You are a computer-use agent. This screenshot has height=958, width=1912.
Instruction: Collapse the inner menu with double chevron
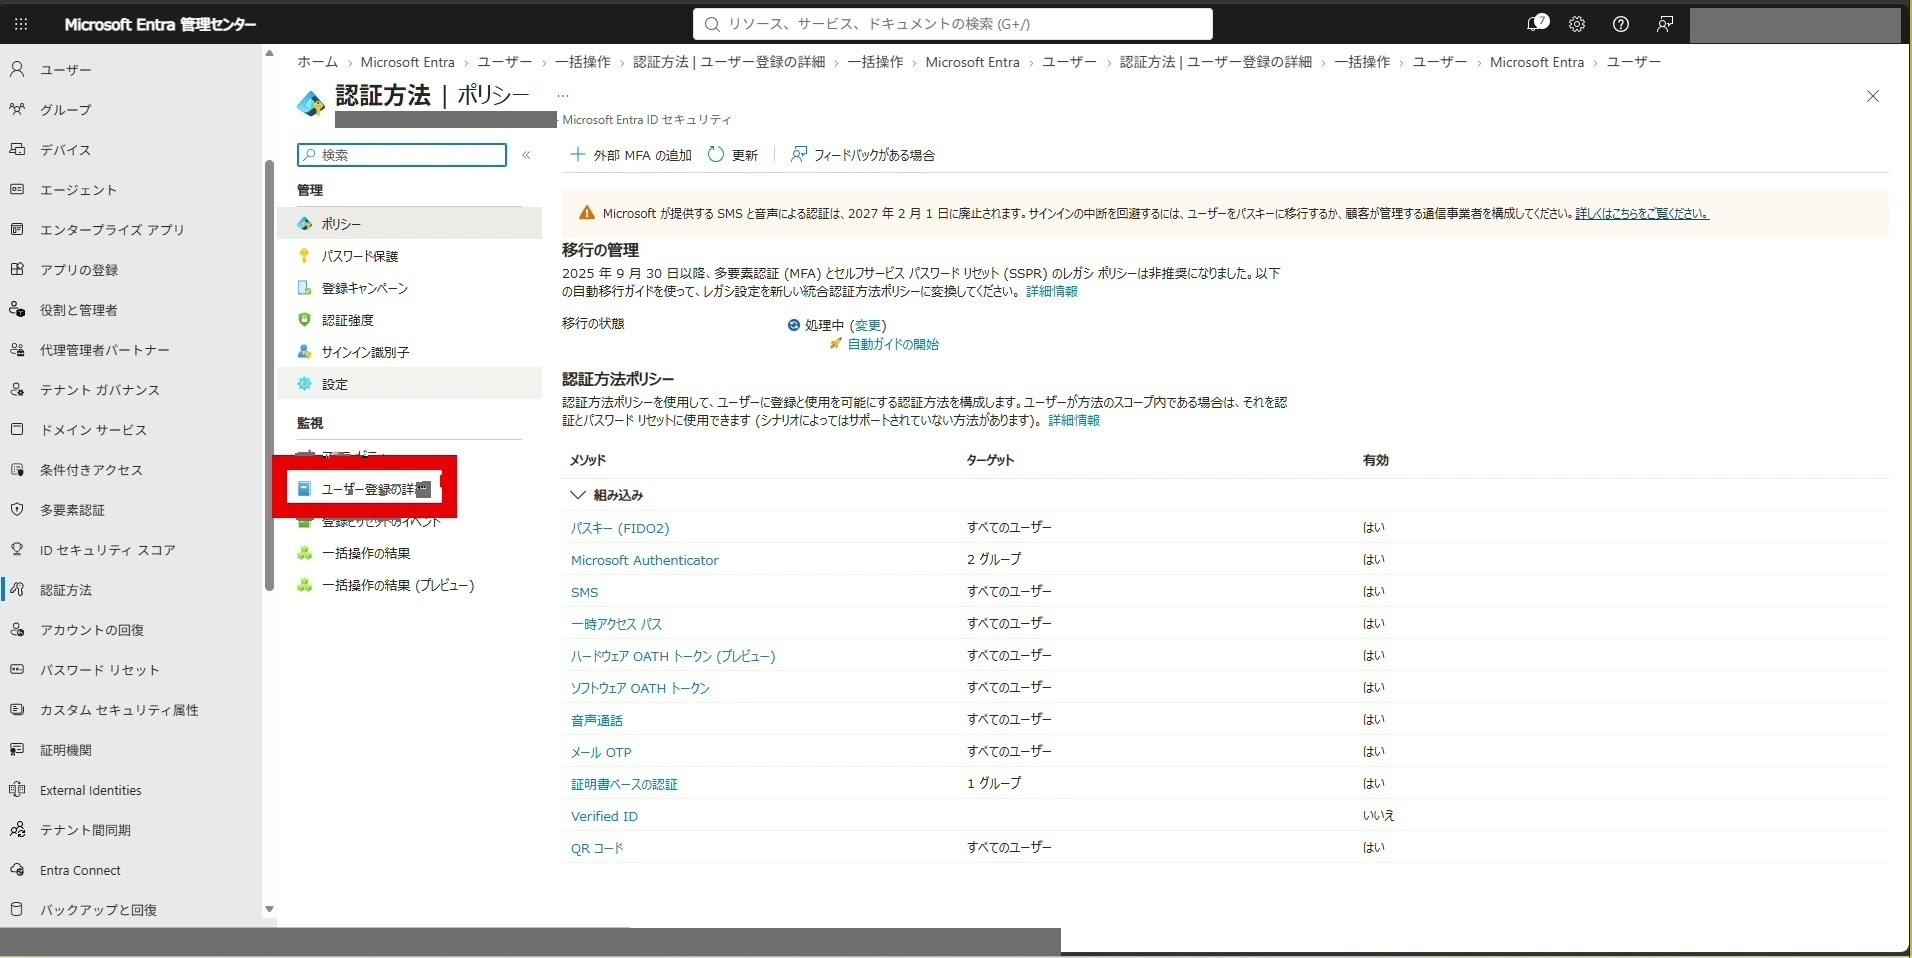[x=526, y=155]
